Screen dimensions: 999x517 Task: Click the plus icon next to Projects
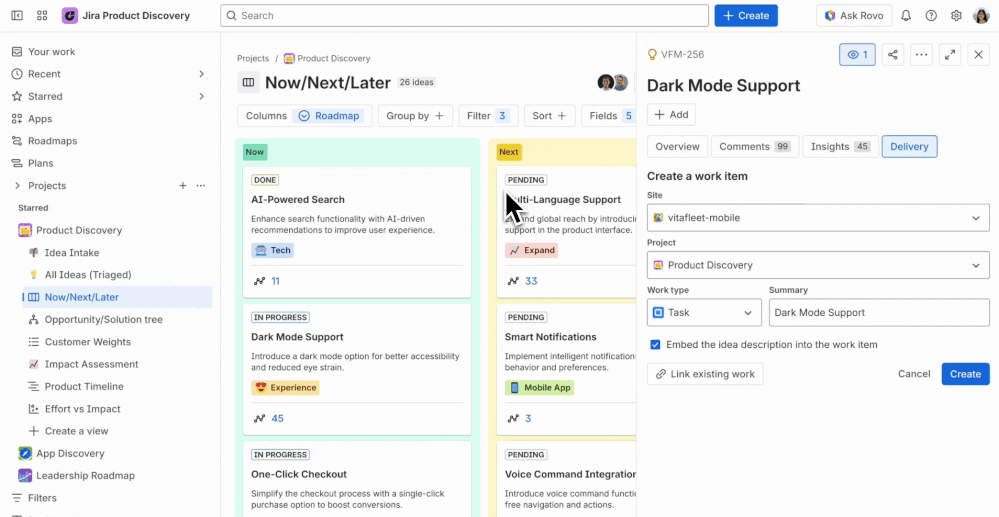(183, 186)
